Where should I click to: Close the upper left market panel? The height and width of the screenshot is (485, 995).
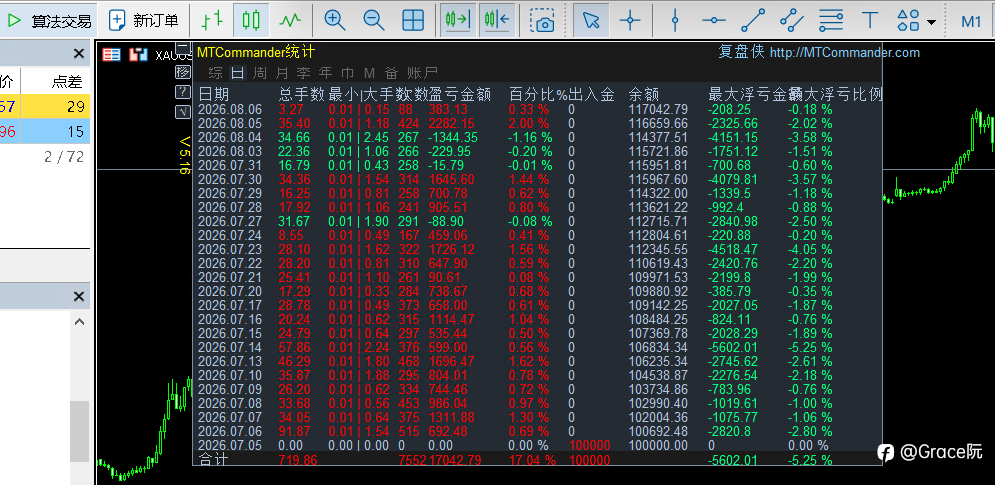click(x=79, y=53)
